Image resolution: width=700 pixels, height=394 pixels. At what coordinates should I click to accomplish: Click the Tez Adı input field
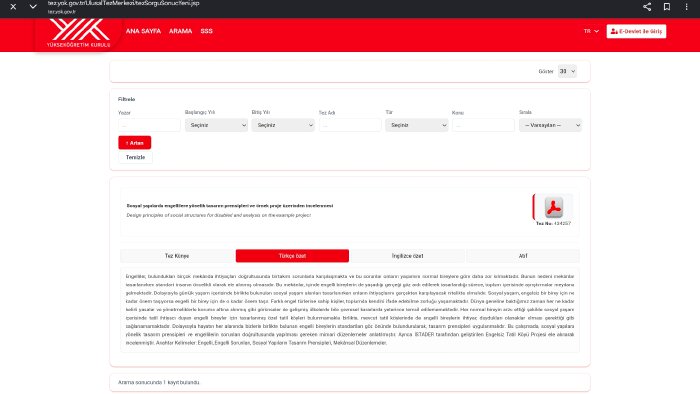pos(350,125)
